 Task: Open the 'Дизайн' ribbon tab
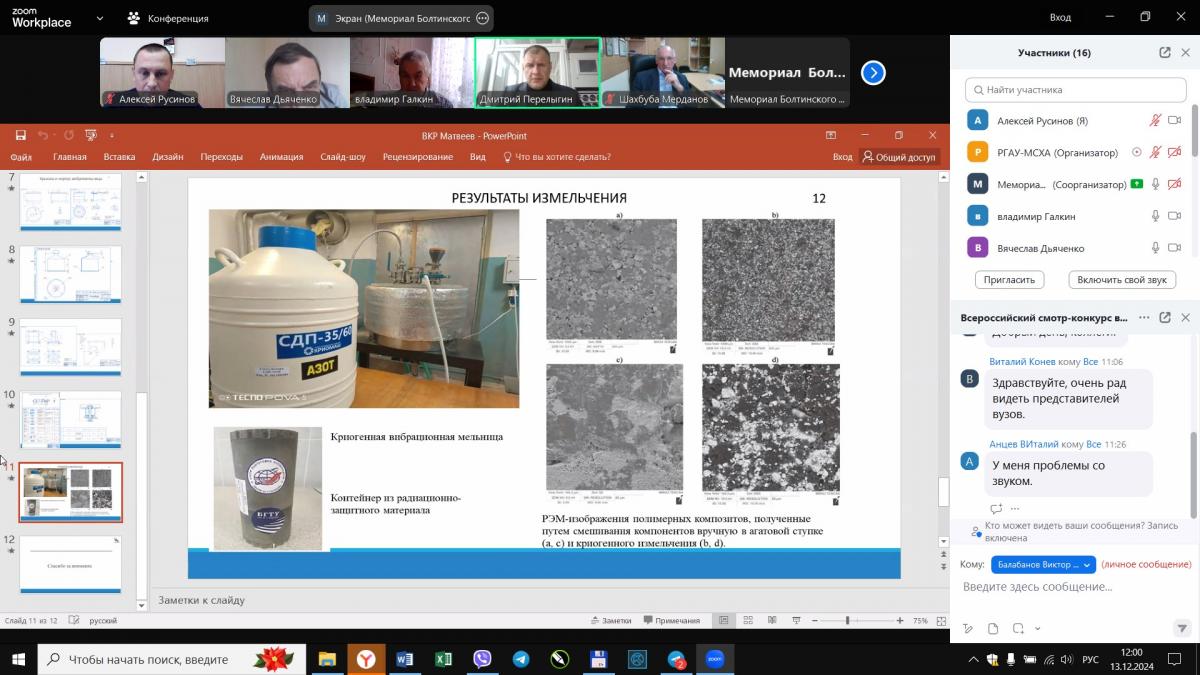[x=167, y=157]
